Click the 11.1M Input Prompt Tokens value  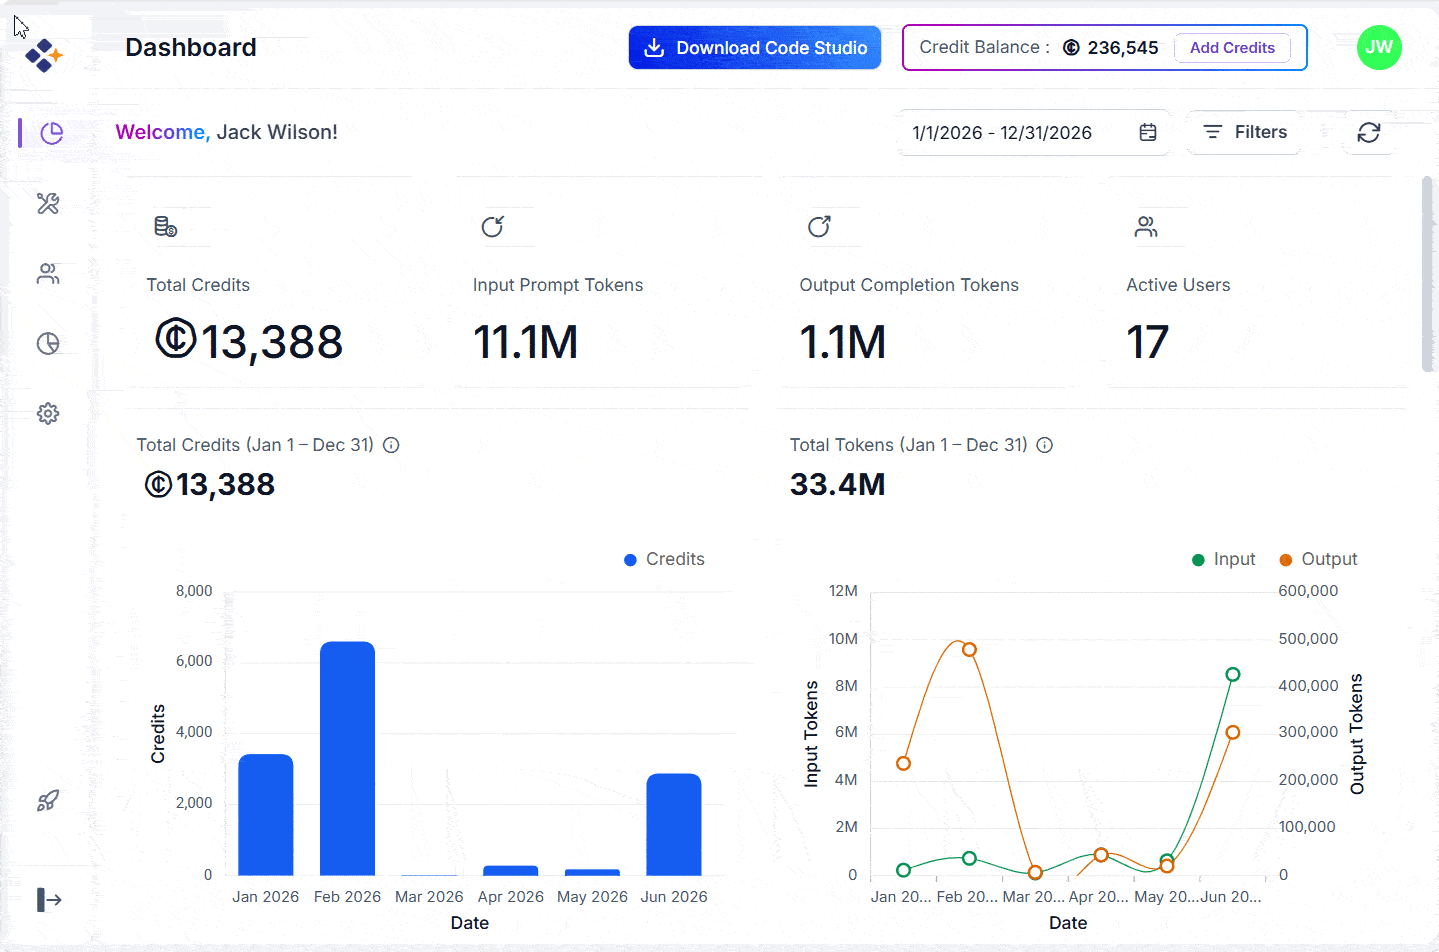[525, 342]
